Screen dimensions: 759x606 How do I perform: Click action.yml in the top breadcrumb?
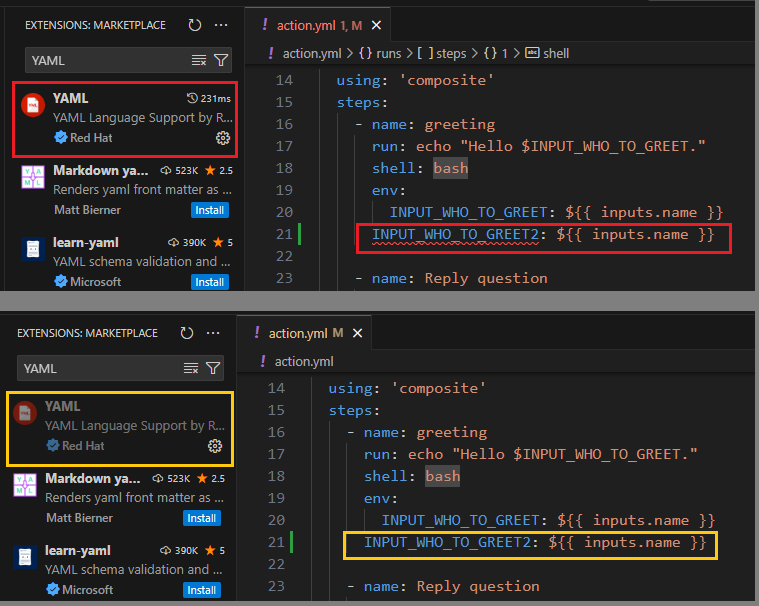coord(312,53)
